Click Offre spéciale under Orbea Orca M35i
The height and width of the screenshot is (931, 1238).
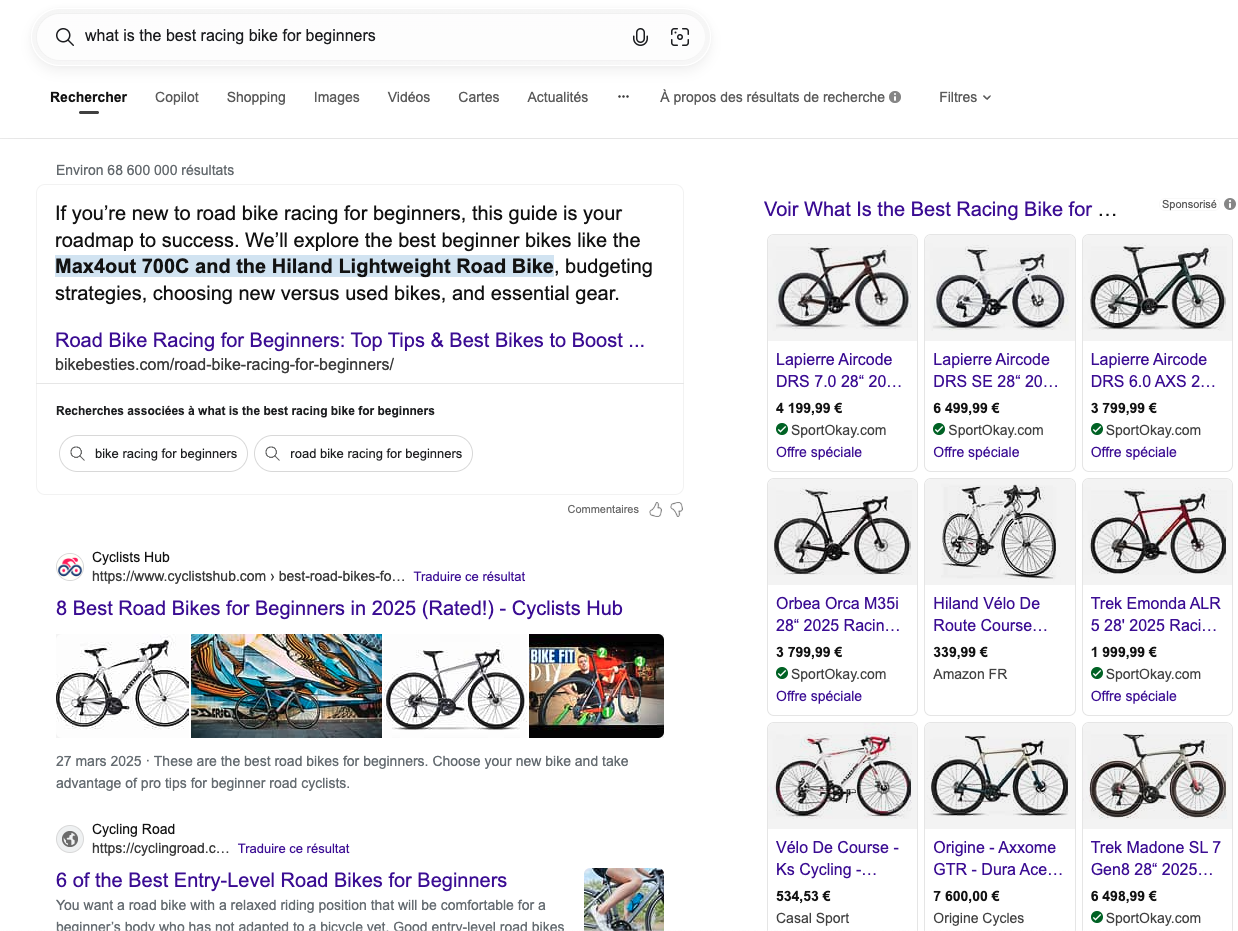(819, 696)
